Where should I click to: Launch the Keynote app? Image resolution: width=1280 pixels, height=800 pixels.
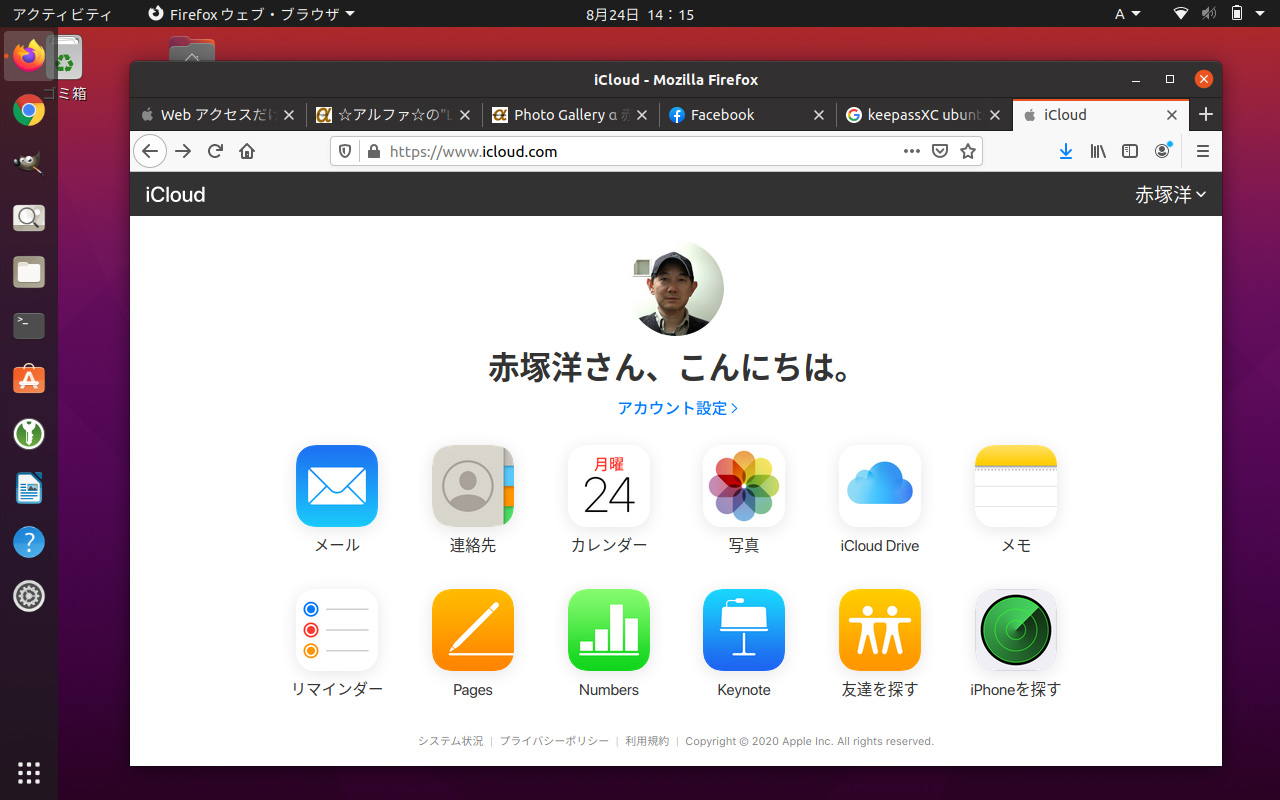pyautogui.click(x=744, y=630)
